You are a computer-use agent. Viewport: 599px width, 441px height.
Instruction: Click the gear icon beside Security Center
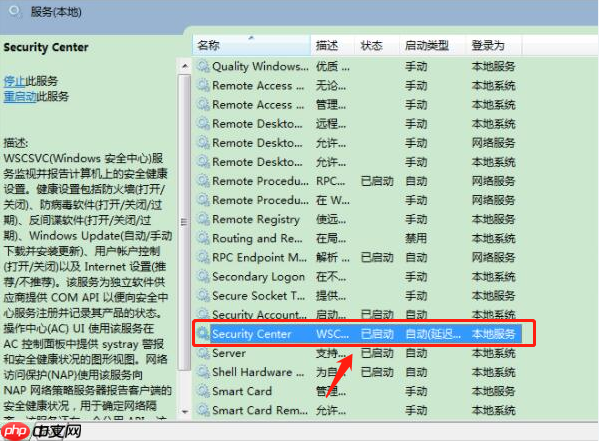click(x=203, y=334)
